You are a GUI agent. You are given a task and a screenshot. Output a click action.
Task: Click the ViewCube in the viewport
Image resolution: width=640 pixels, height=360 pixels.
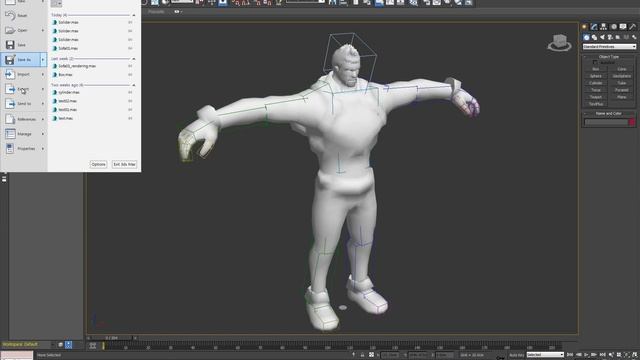559,42
